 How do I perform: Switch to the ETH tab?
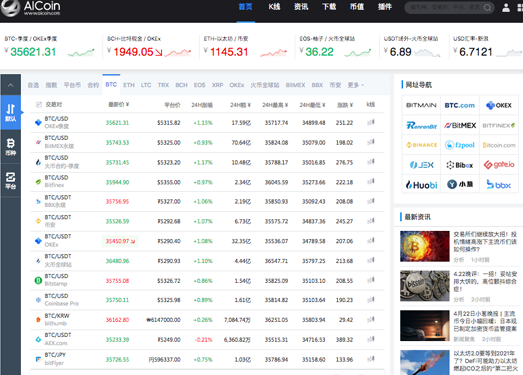tap(129, 85)
